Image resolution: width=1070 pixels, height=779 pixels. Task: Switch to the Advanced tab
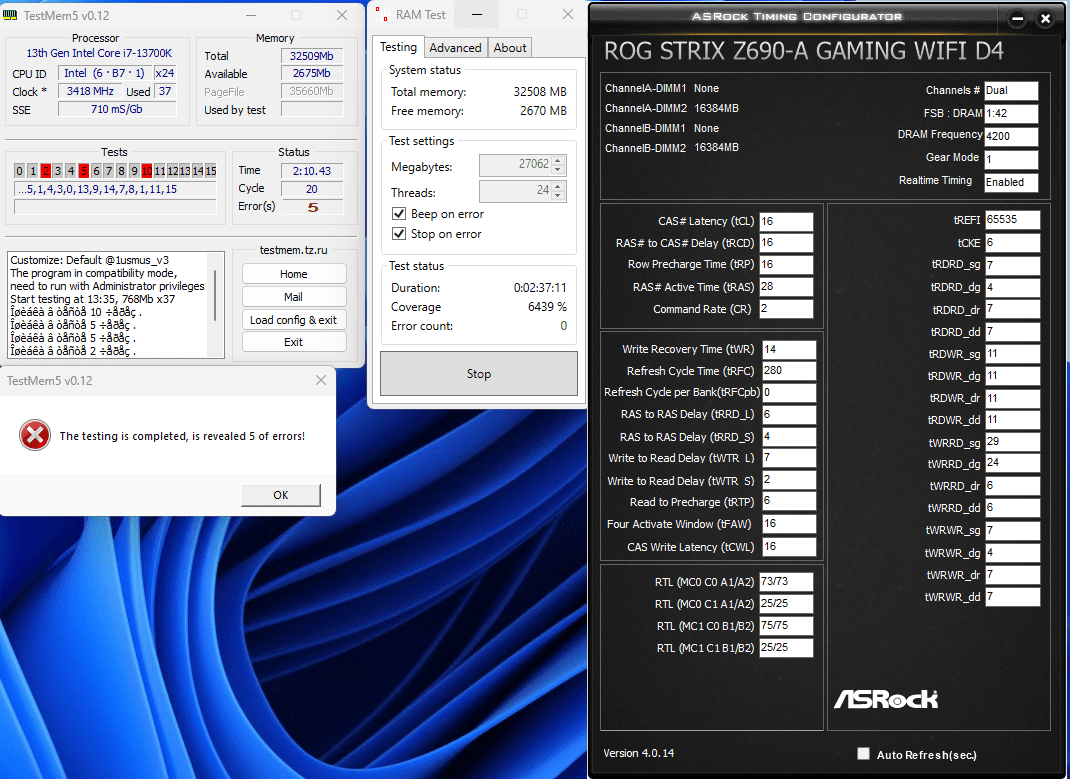click(x=455, y=48)
